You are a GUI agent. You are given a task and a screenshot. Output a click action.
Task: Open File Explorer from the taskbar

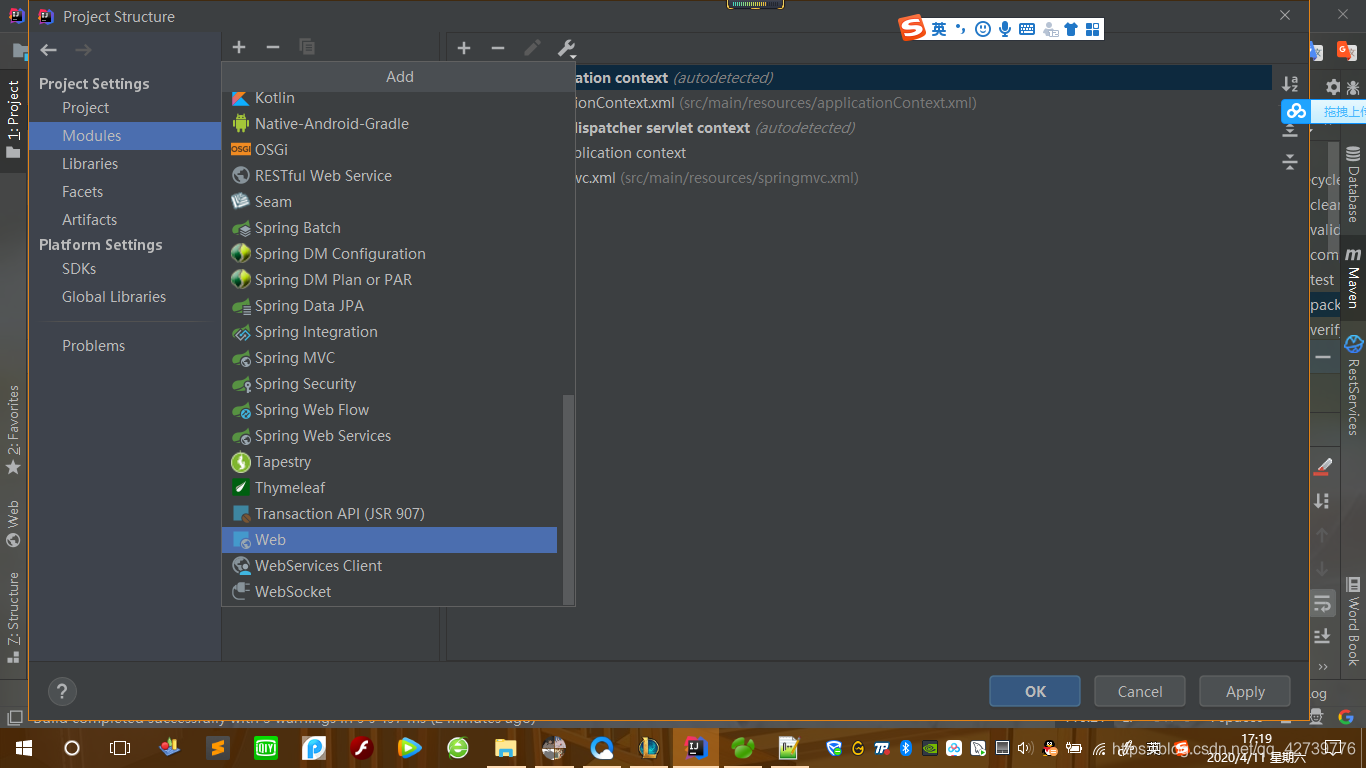(506, 748)
